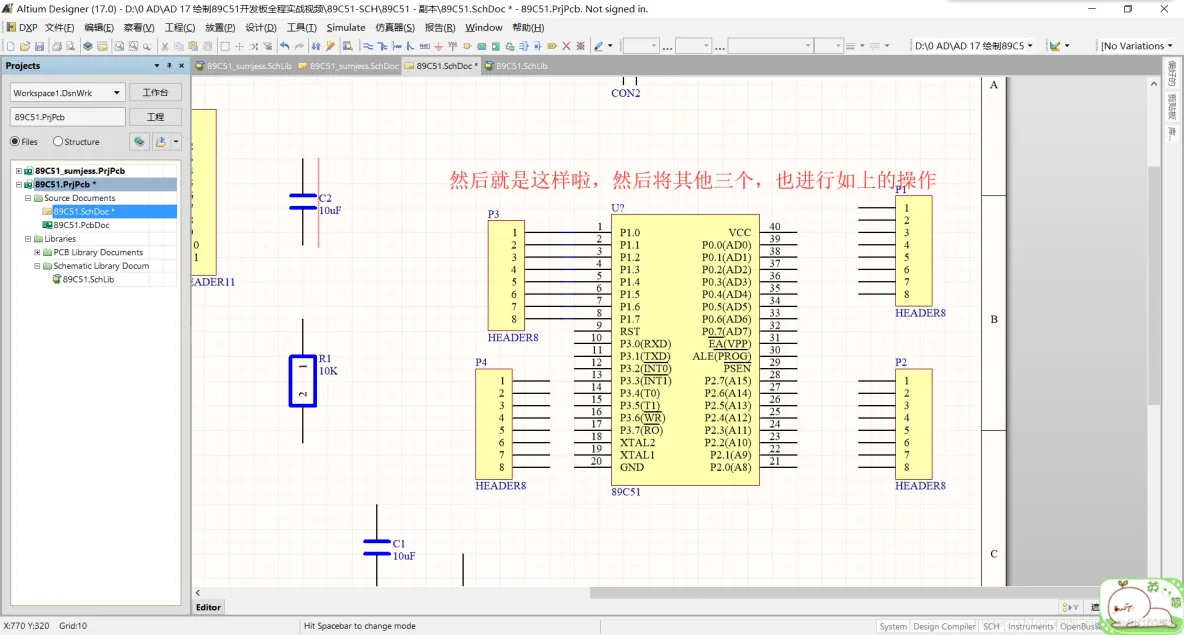Collapse the Schematic Library Documents folder

click(37, 266)
